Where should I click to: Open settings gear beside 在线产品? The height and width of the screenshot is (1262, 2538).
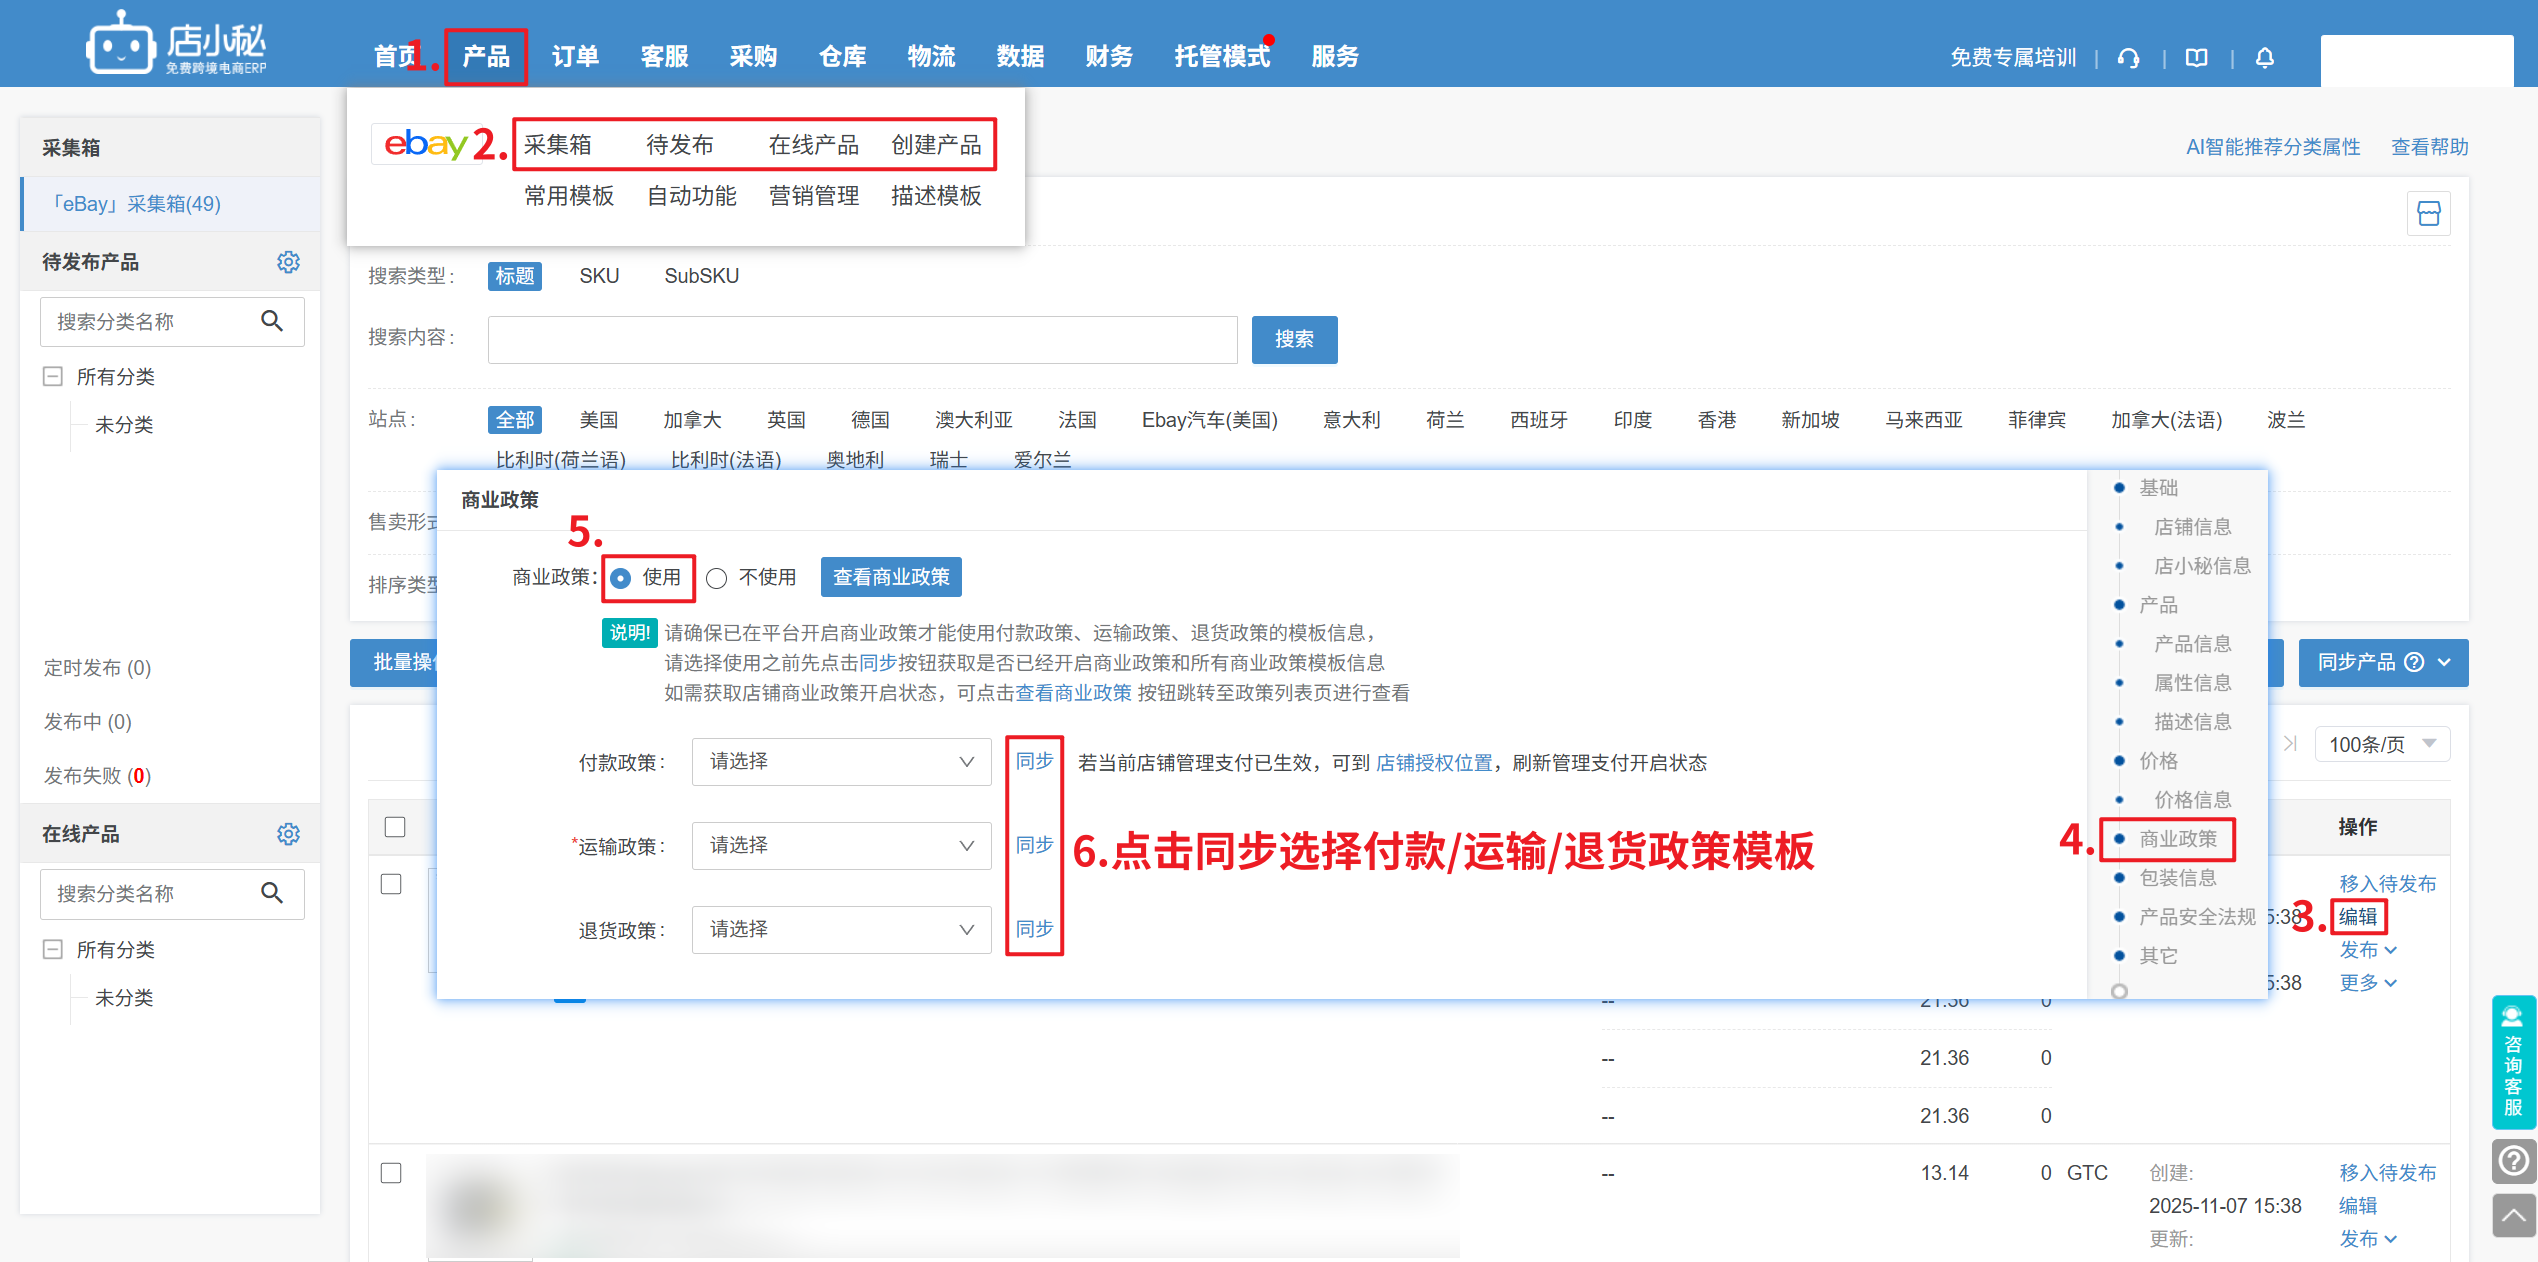point(288,834)
